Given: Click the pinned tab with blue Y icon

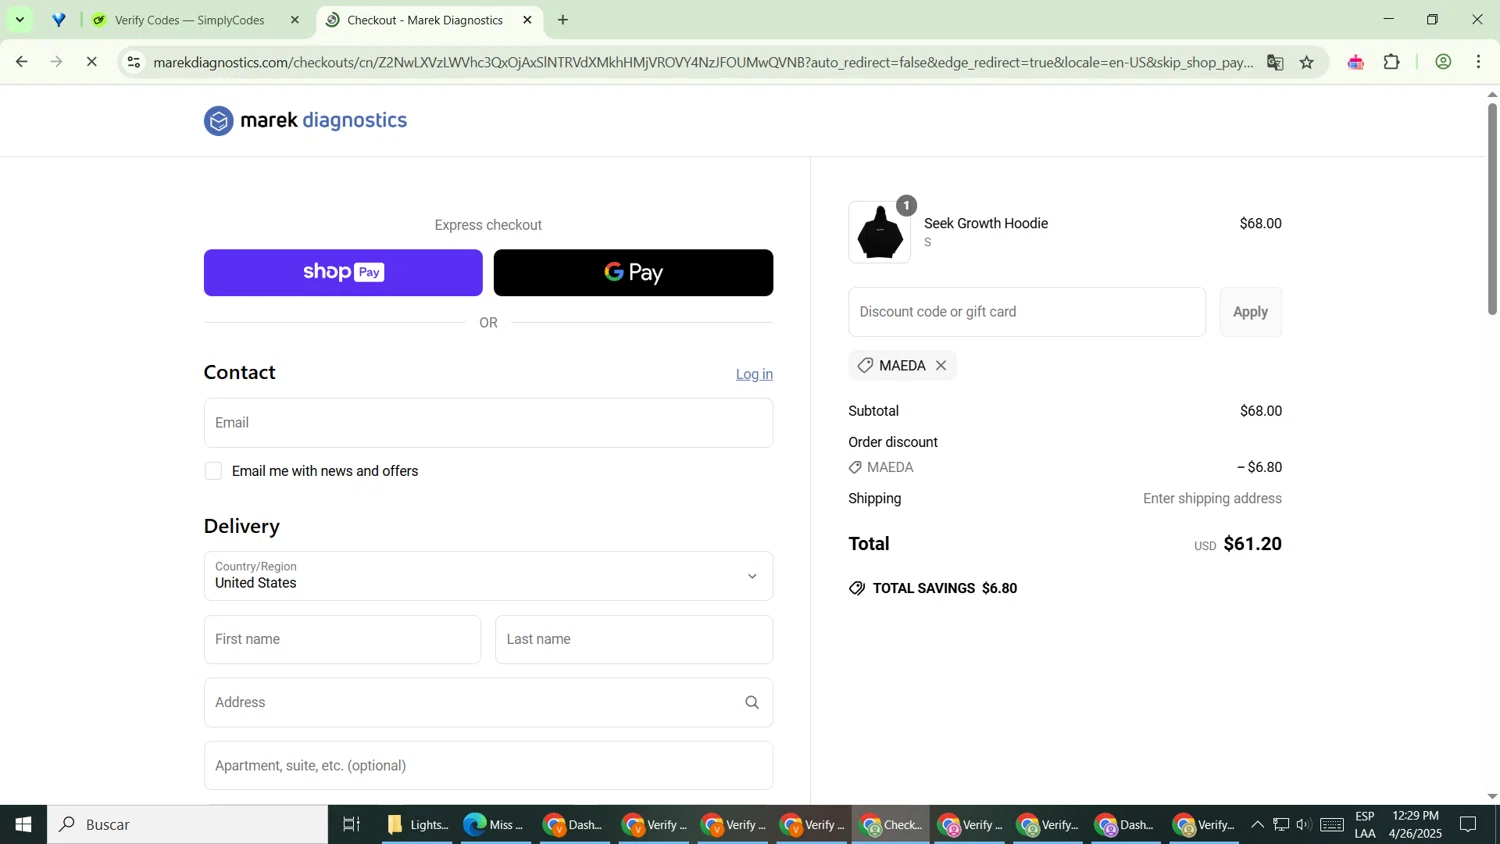Looking at the screenshot, I should click(x=59, y=20).
